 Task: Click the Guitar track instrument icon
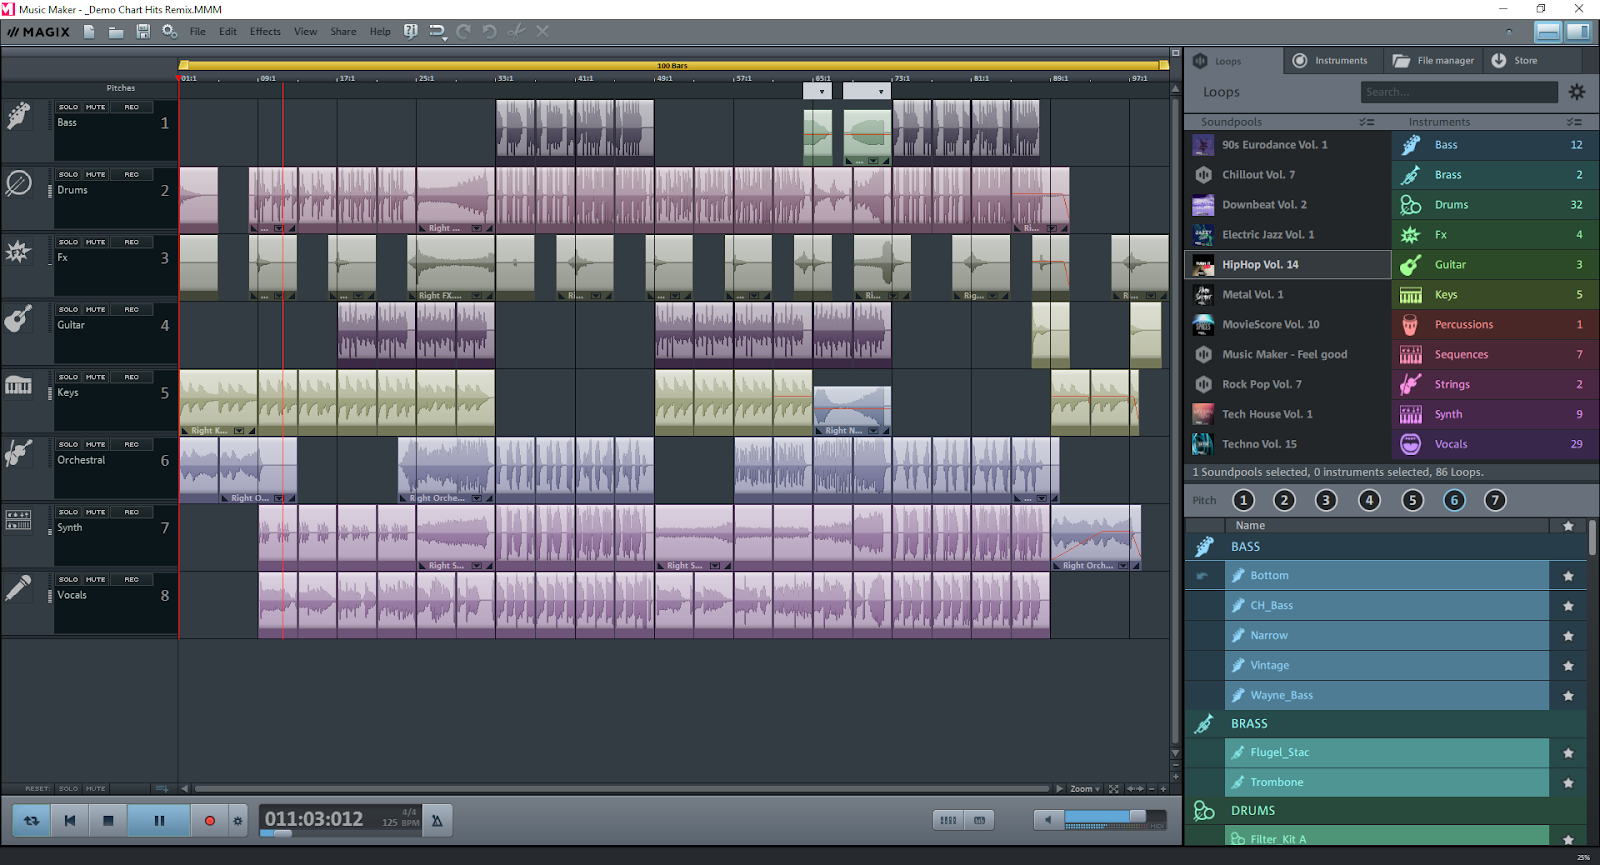(x=18, y=319)
